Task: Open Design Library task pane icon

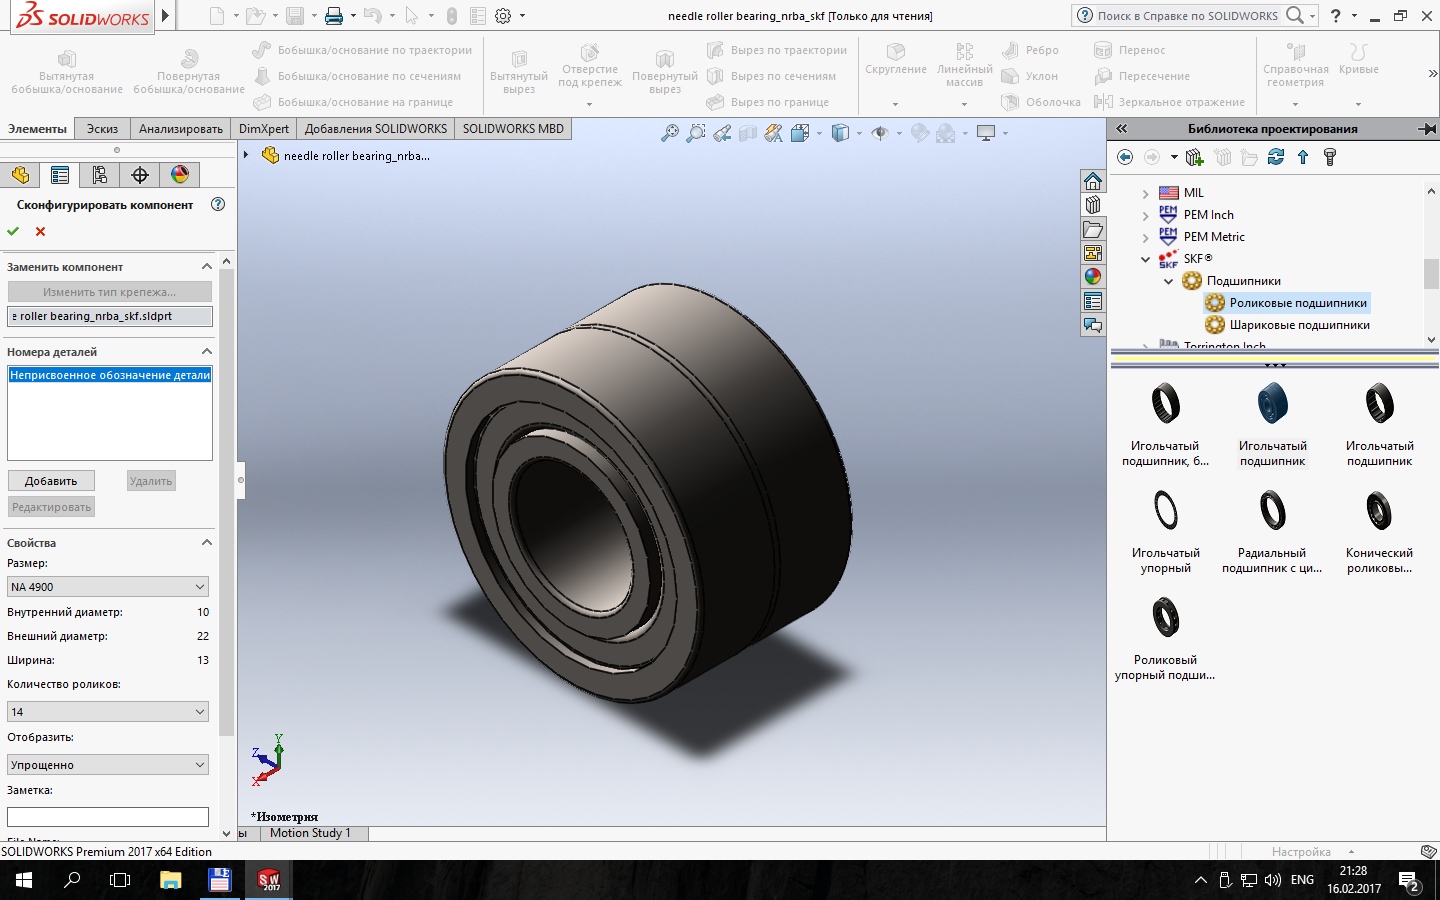Action: point(1093,205)
